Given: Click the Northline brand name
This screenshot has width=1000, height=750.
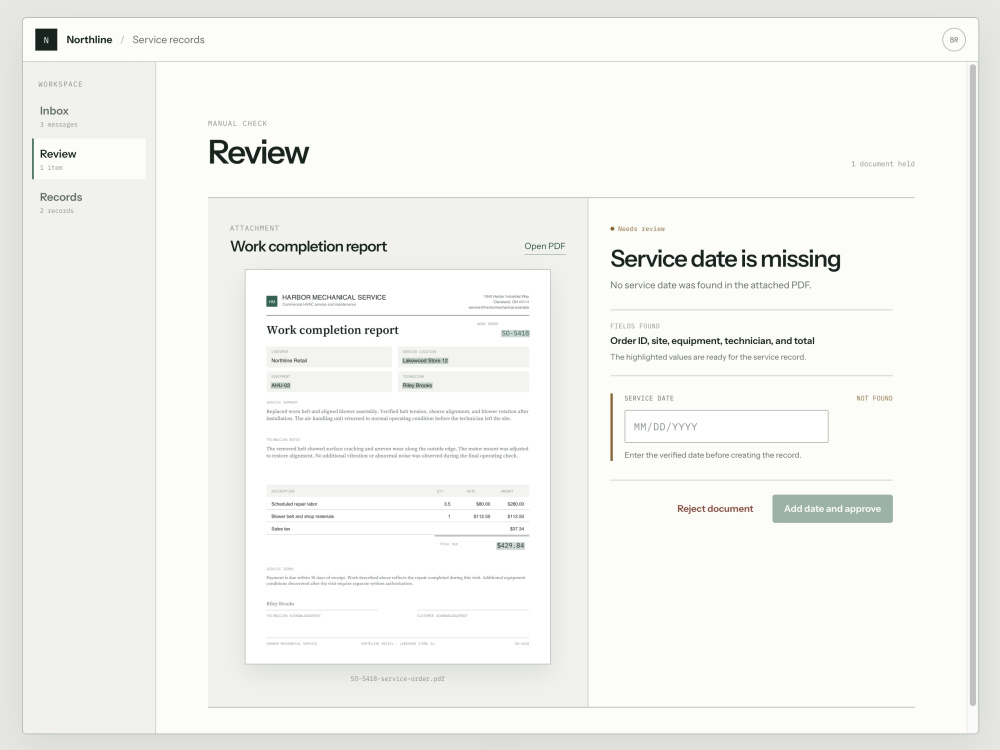Looking at the screenshot, I should tap(89, 40).
